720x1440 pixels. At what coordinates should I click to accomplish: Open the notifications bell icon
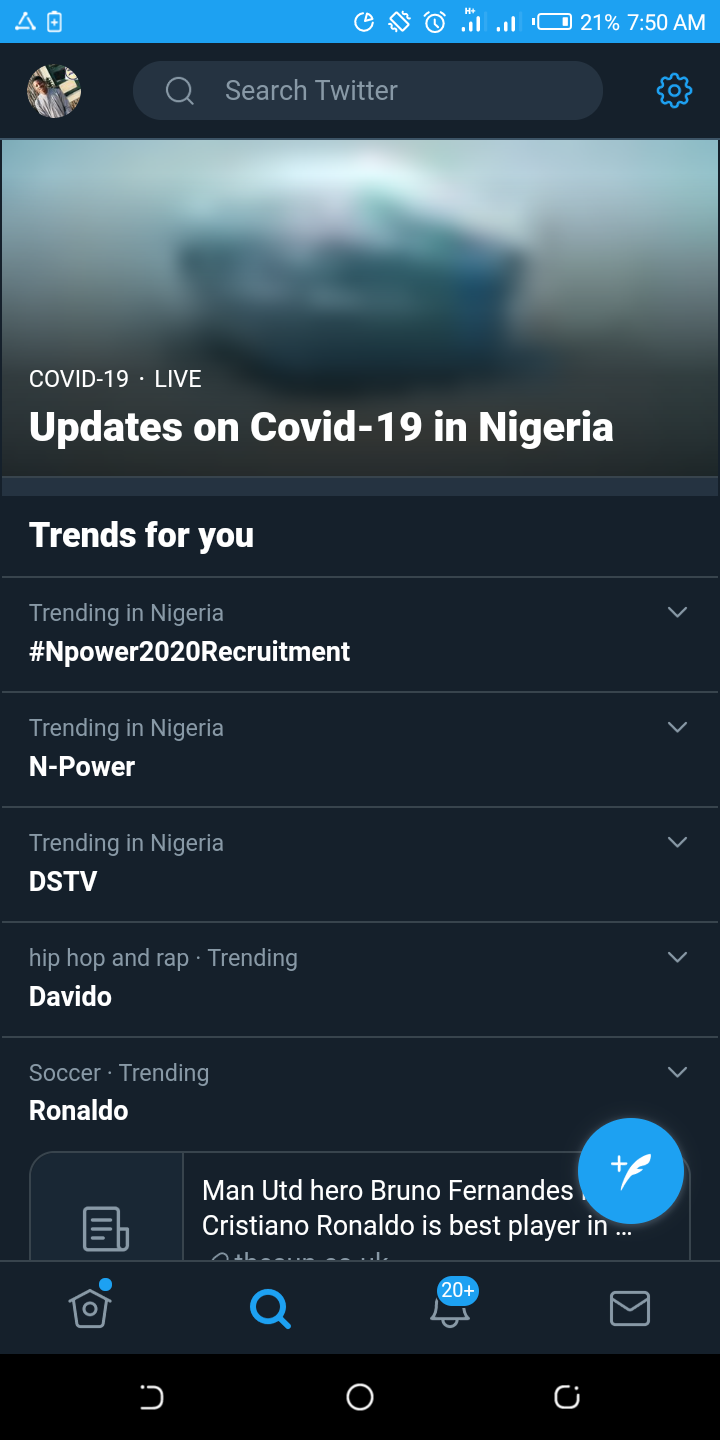450,1307
